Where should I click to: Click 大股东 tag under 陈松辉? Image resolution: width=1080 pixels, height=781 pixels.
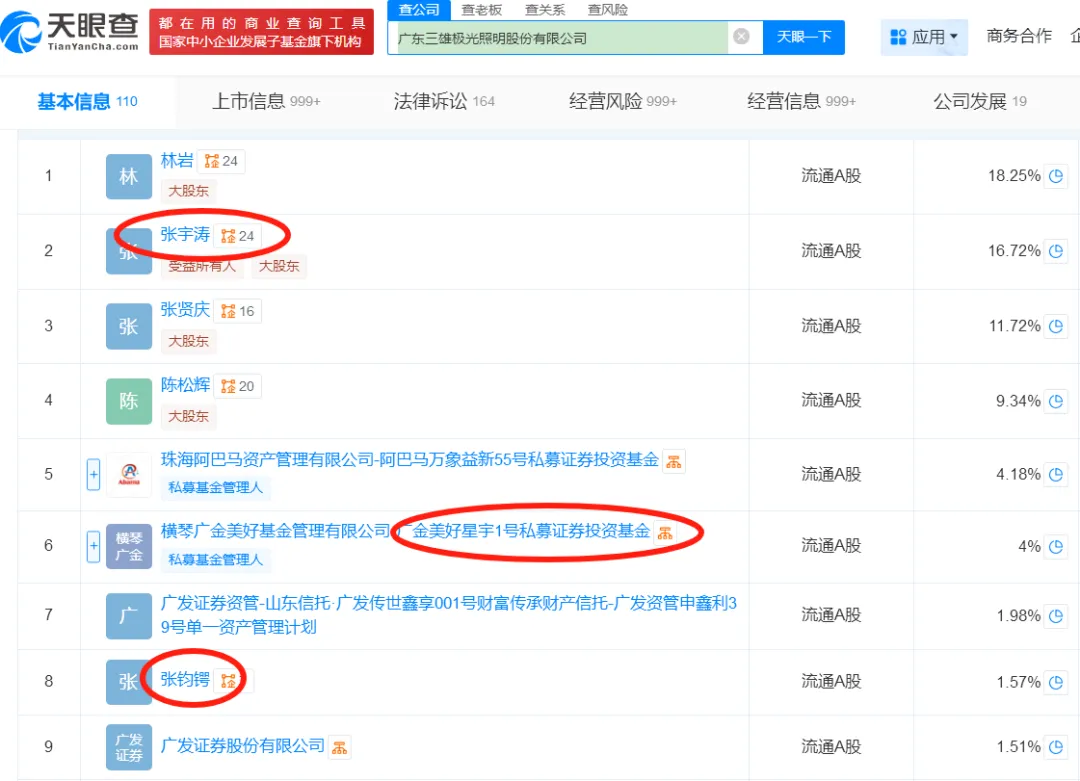[188, 417]
